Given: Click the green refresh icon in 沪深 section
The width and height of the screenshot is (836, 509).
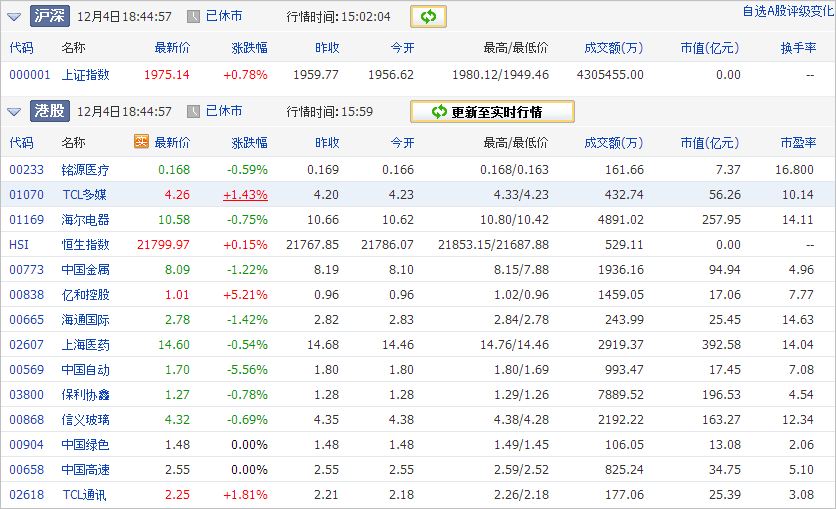Looking at the screenshot, I should (x=428, y=17).
